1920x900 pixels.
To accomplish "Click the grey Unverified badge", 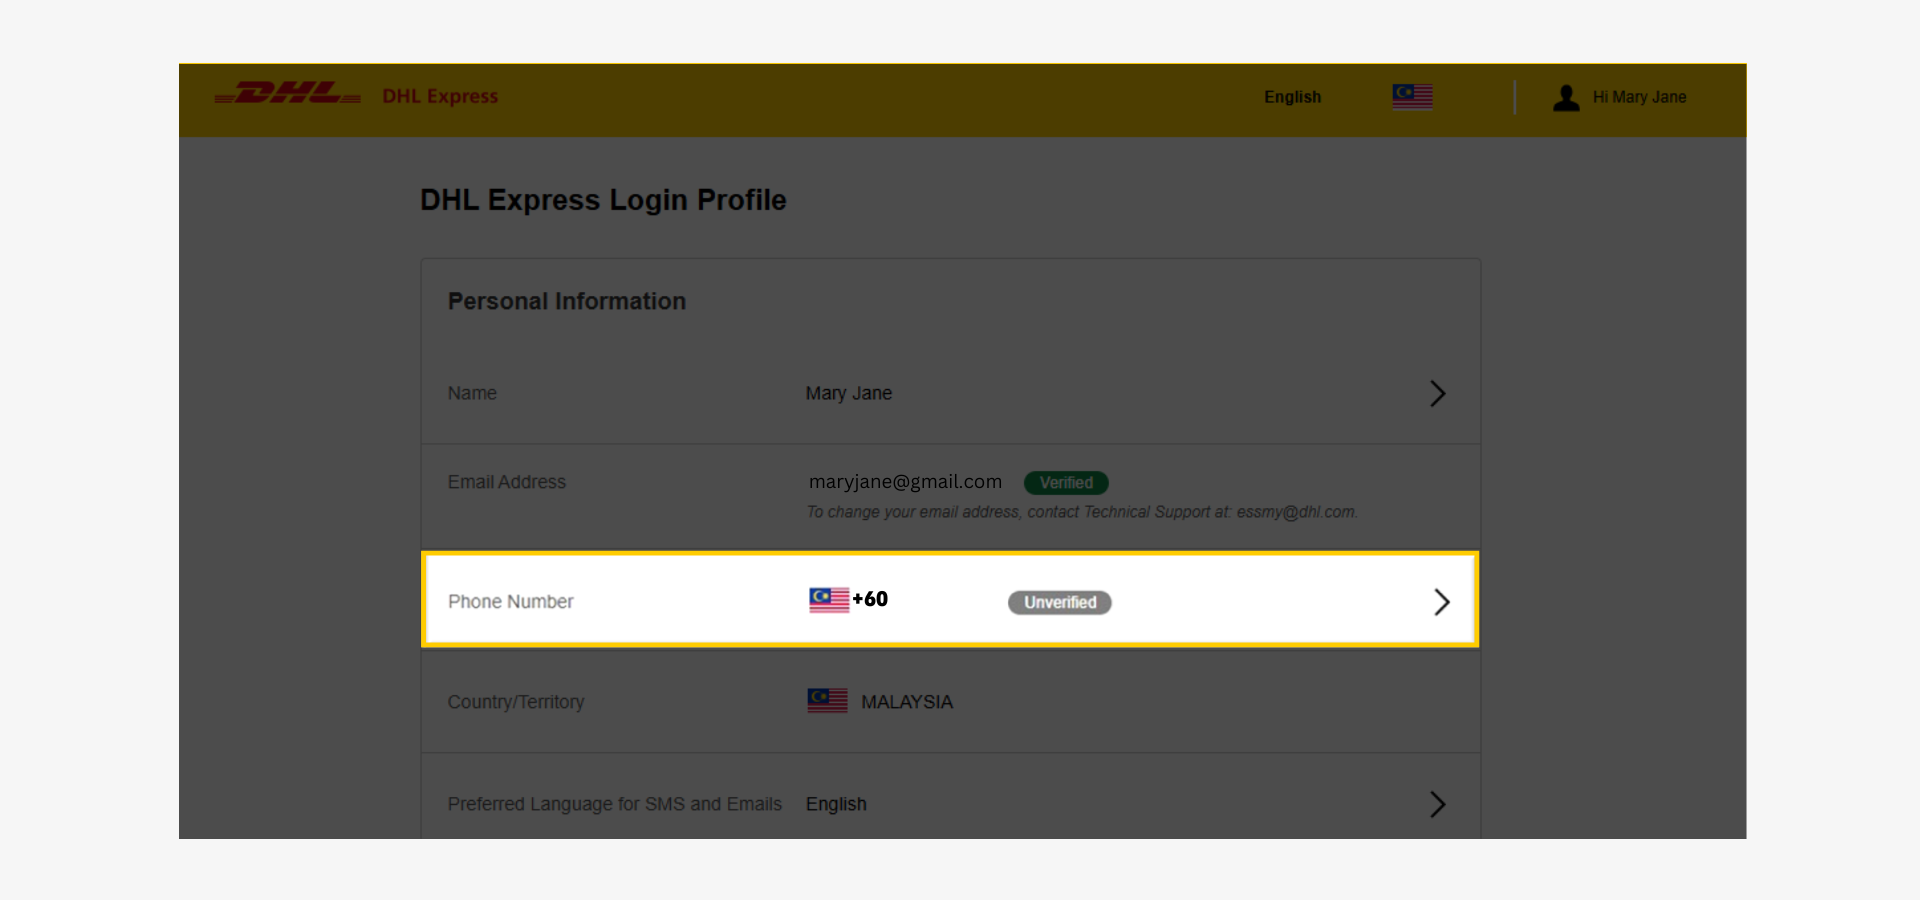I will click(x=1059, y=602).
